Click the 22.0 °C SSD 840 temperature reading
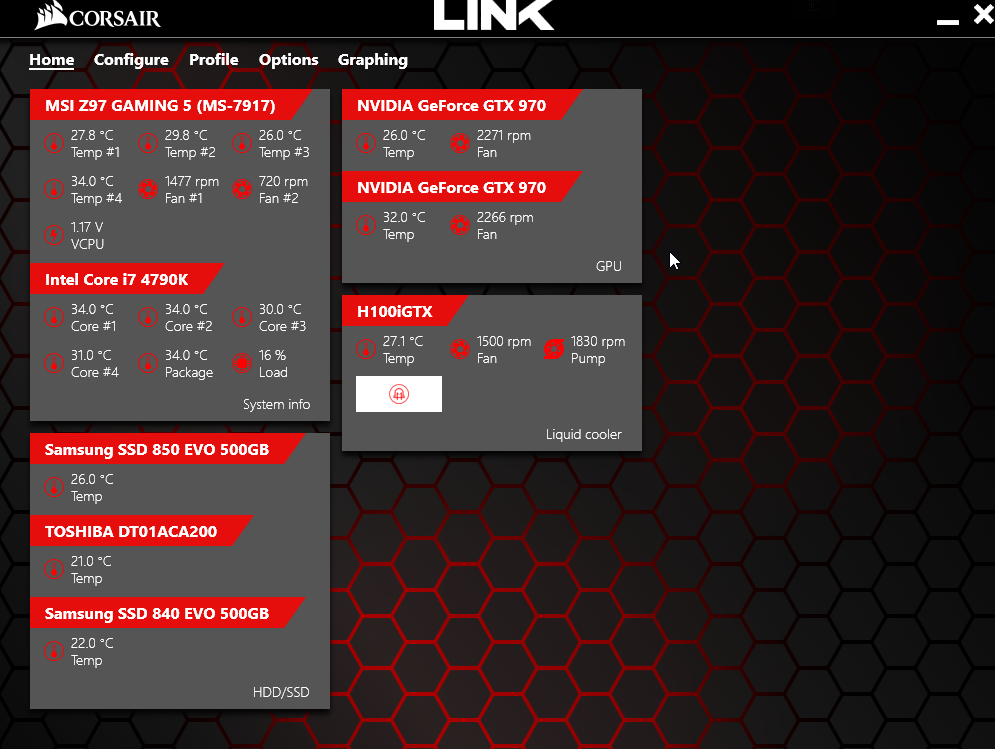Image resolution: width=995 pixels, height=749 pixels. [x=92, y=651]
